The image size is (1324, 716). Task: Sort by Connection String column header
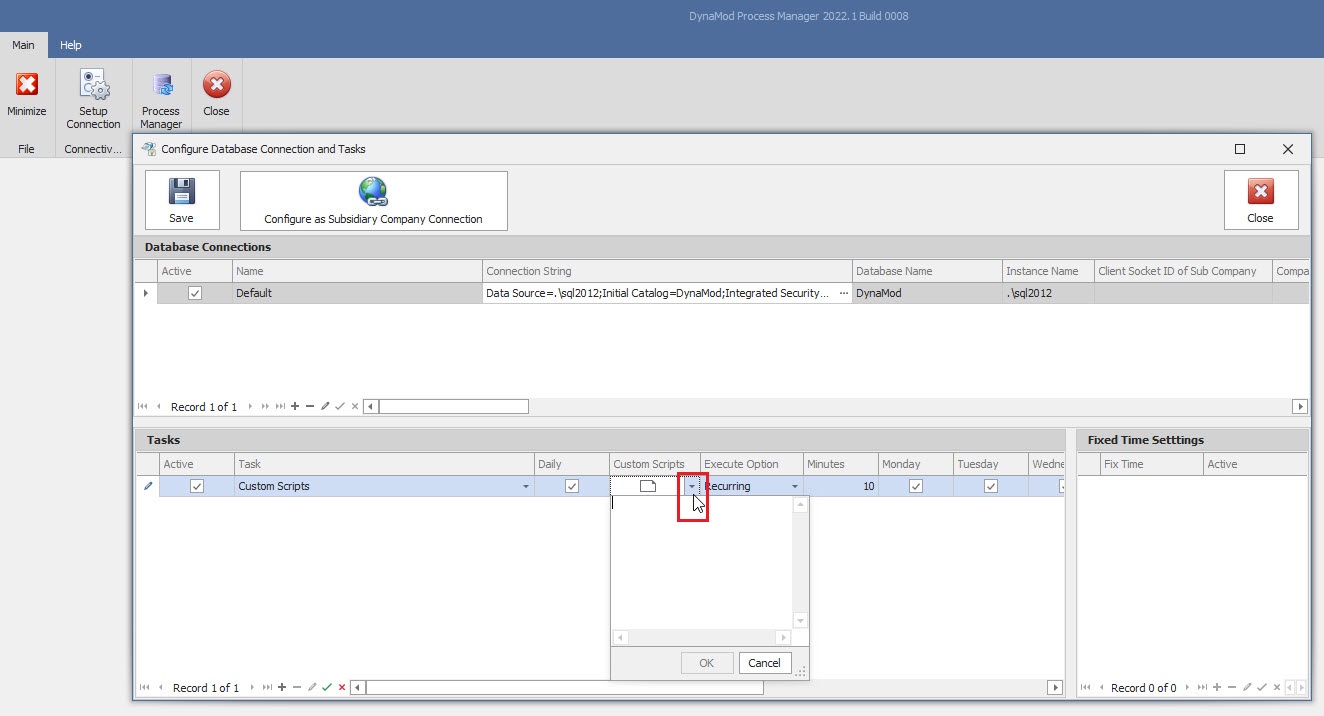pos(667,271)
